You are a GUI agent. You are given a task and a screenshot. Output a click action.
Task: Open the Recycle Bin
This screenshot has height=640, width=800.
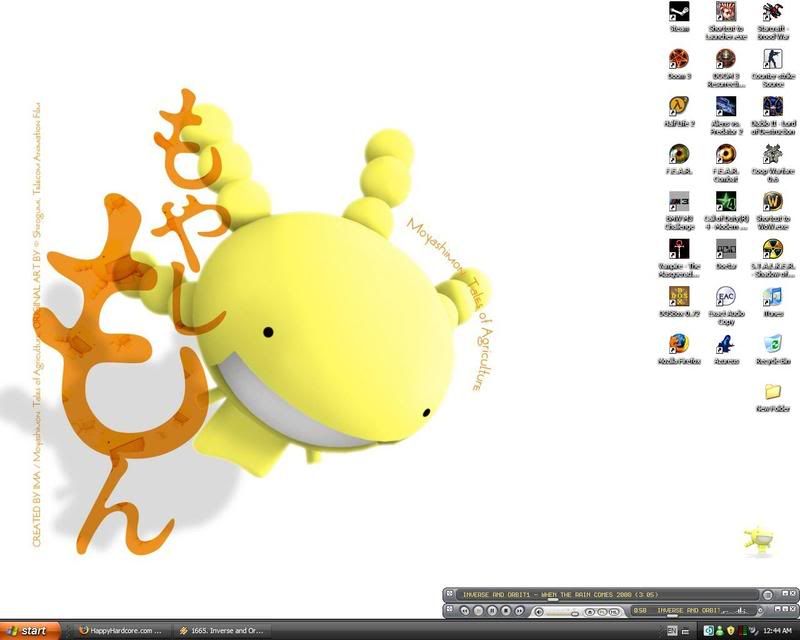tap(772, 344)
